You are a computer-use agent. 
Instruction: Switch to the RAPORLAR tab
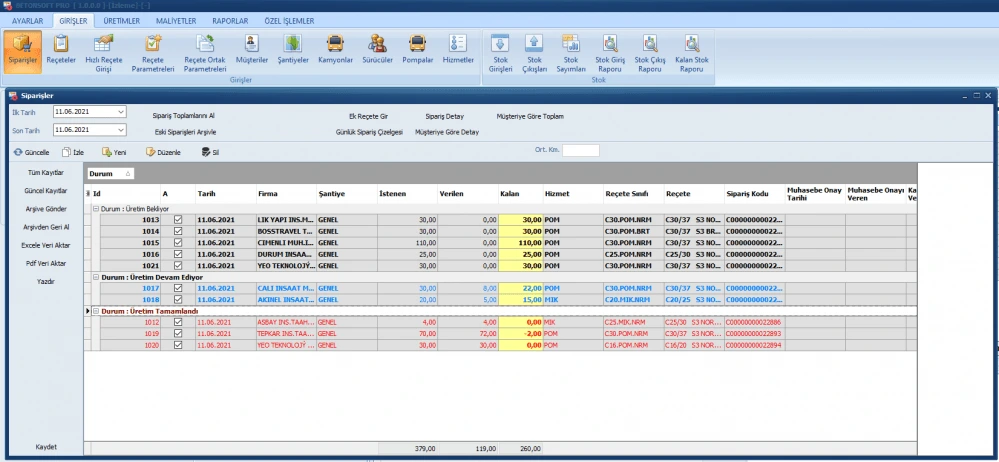click(x=229, y=20)
